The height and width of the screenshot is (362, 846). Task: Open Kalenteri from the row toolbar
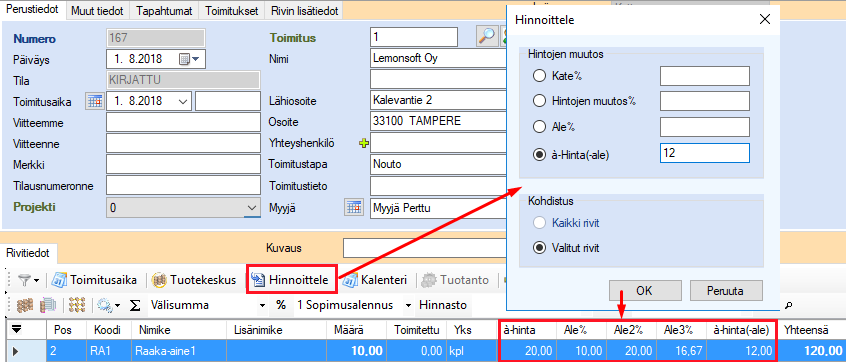[376, 280]
